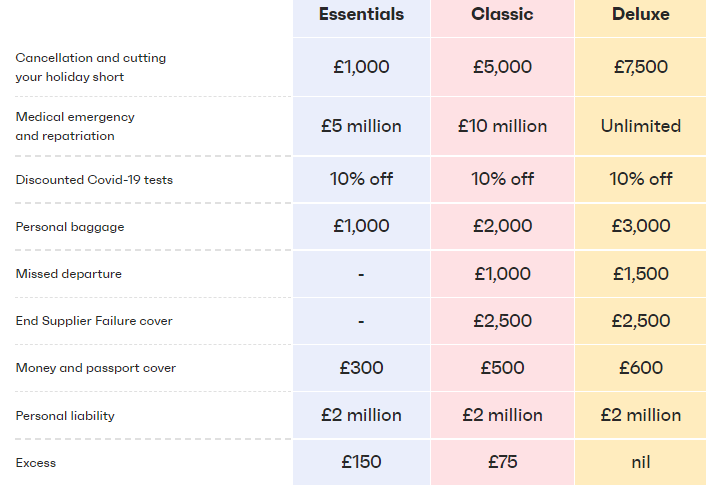Screen dimensions: 708x485
Task: Click the Personal baggage row label
Action: coord(70,227)
